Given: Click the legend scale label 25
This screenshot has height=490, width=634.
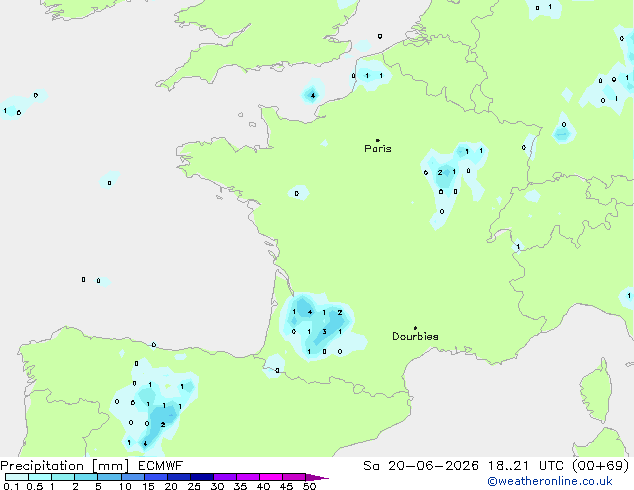Looking at the screenshot, I should (x=194, y=486).
